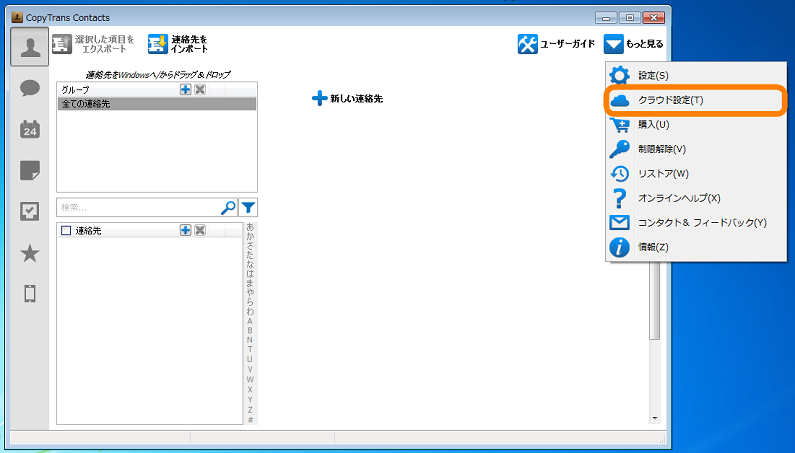795x453 pixels.
Task: Jump to letter Z in index
Action: 250,410
